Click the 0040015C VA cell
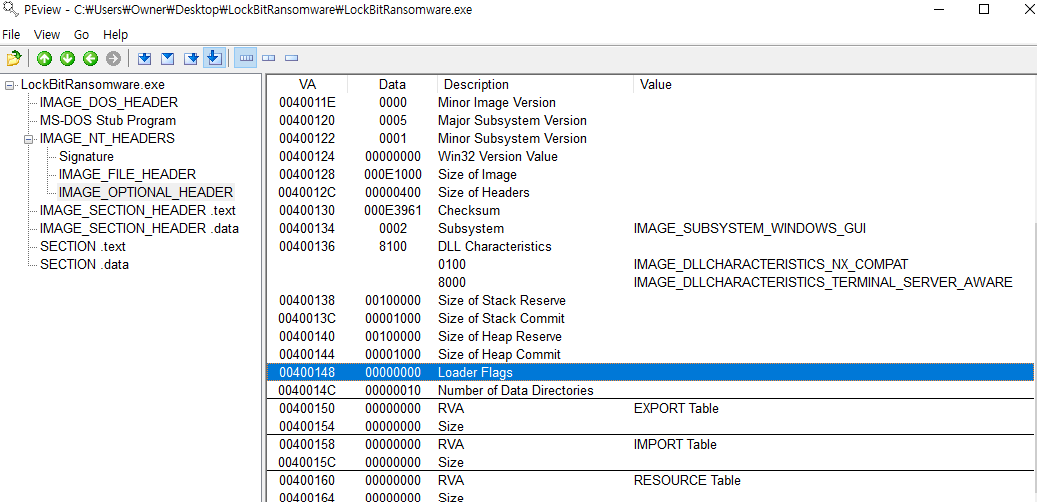The height and width of the screenshot is (502, 1037). [307, 462]
